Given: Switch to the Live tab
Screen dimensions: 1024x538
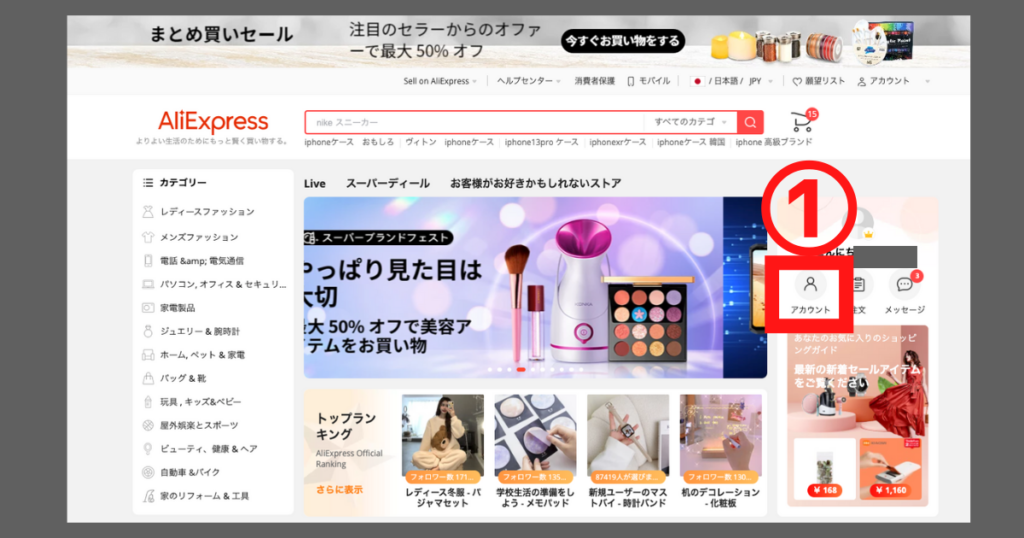Looking at the screenshot, I should pos(315,183).
